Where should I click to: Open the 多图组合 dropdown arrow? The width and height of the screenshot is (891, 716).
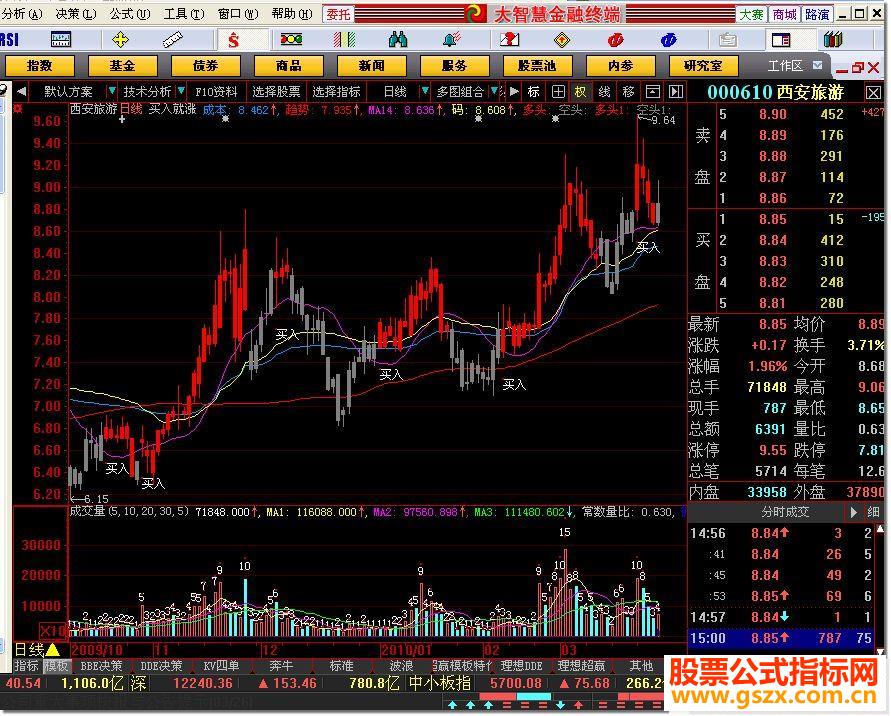point(494,91)
